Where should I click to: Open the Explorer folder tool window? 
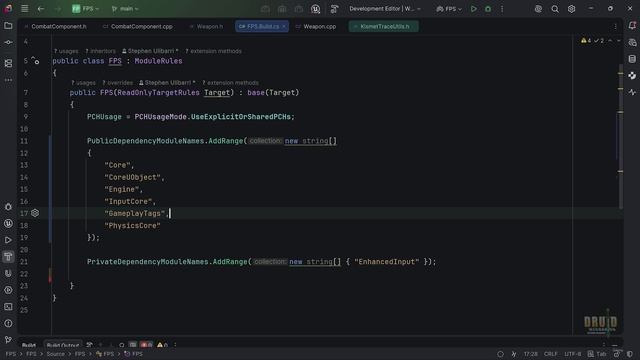click(x=8, y=26)
